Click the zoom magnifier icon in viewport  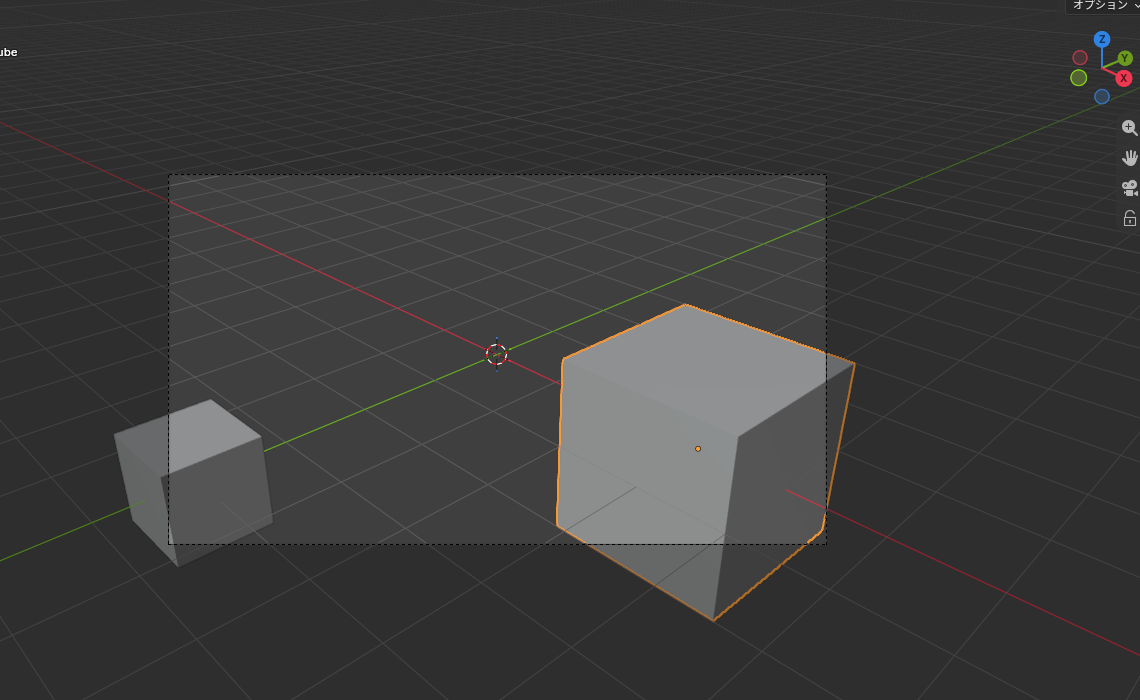[1129, 128]
